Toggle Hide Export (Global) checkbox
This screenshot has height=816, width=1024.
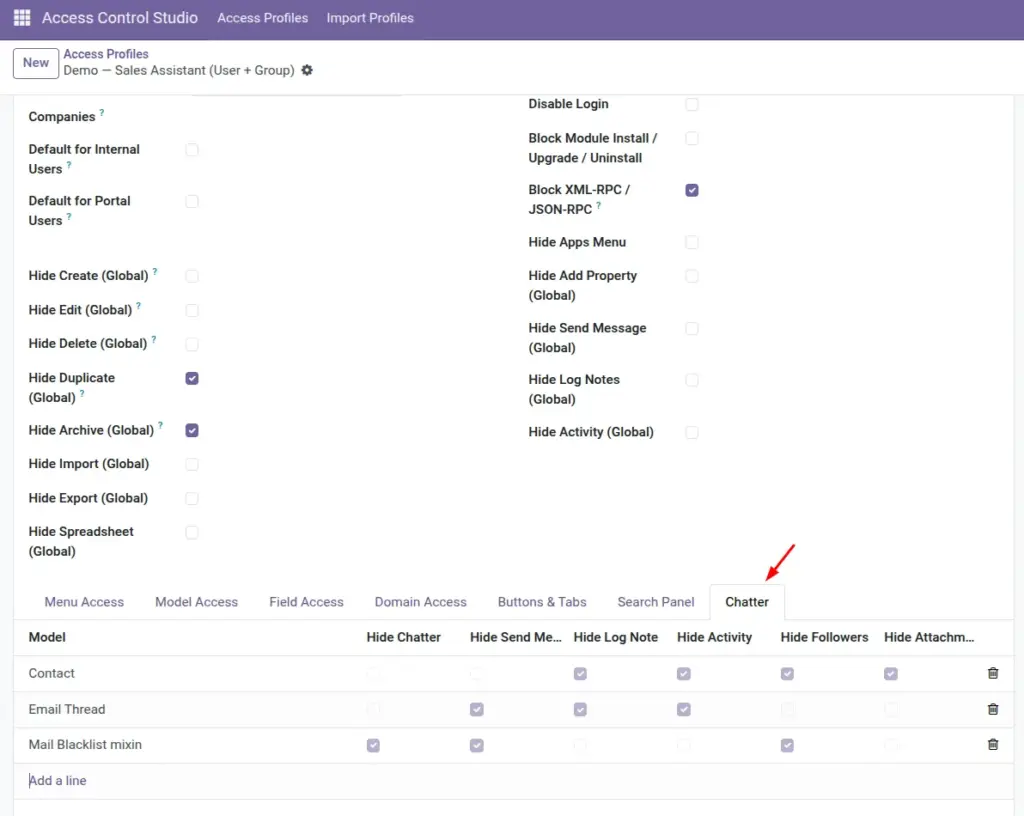pyautogui.click(x=192, y=498)
